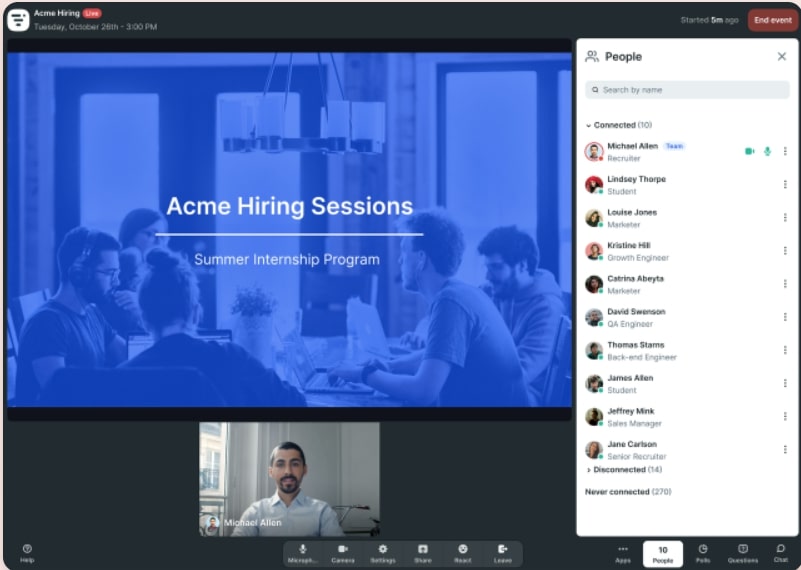Close the People panel

[x=782, y=56]
